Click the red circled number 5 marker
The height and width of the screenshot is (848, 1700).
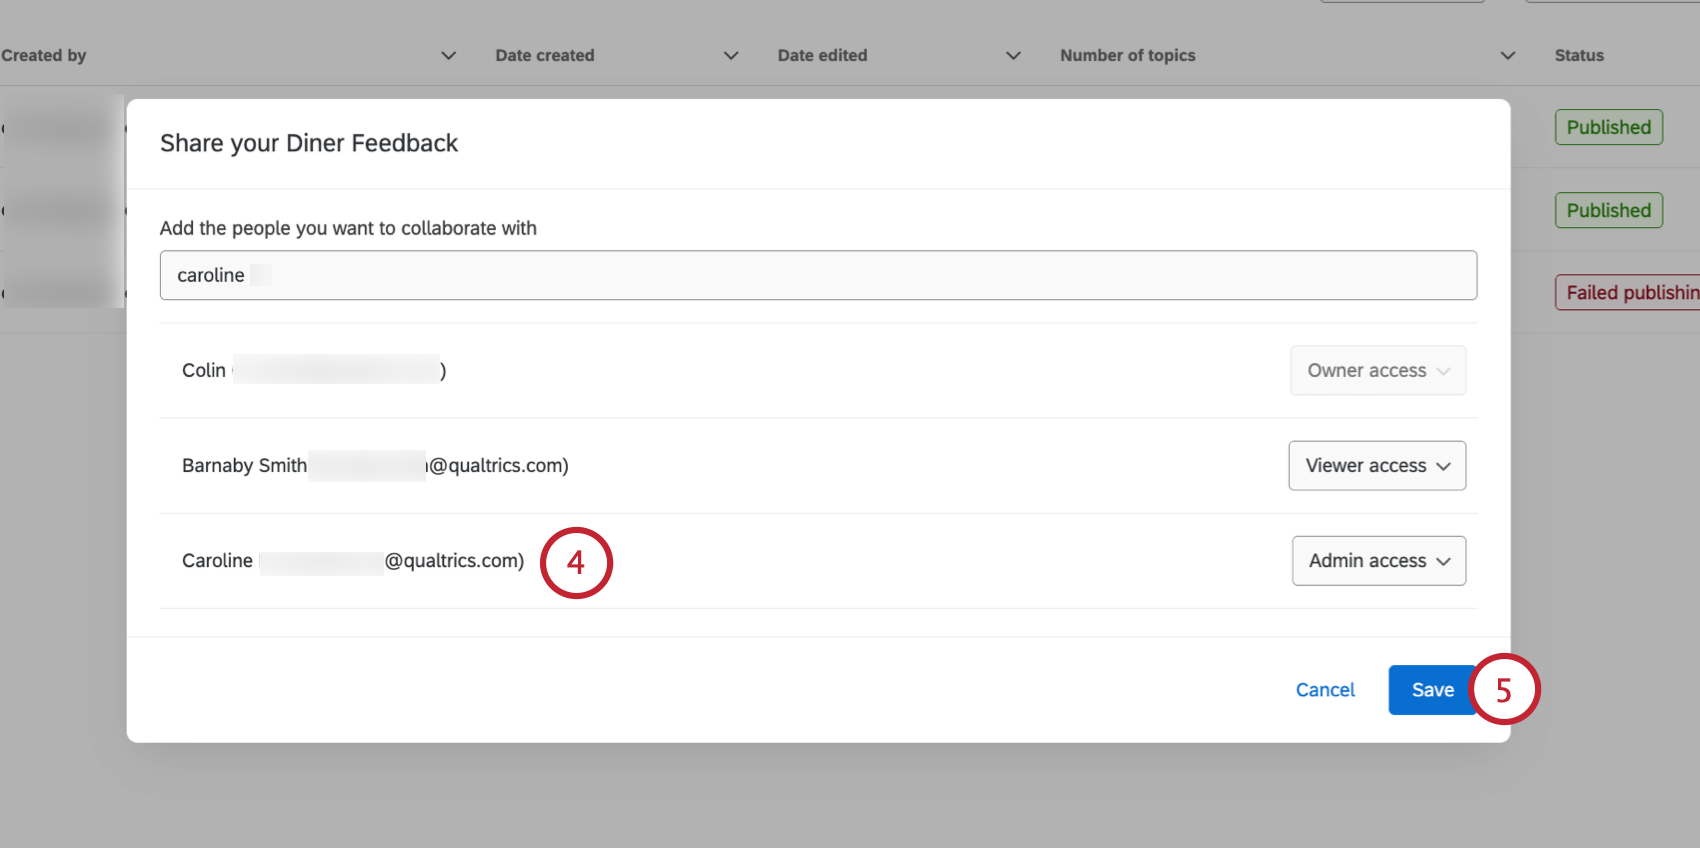[x=1504, y=690]
